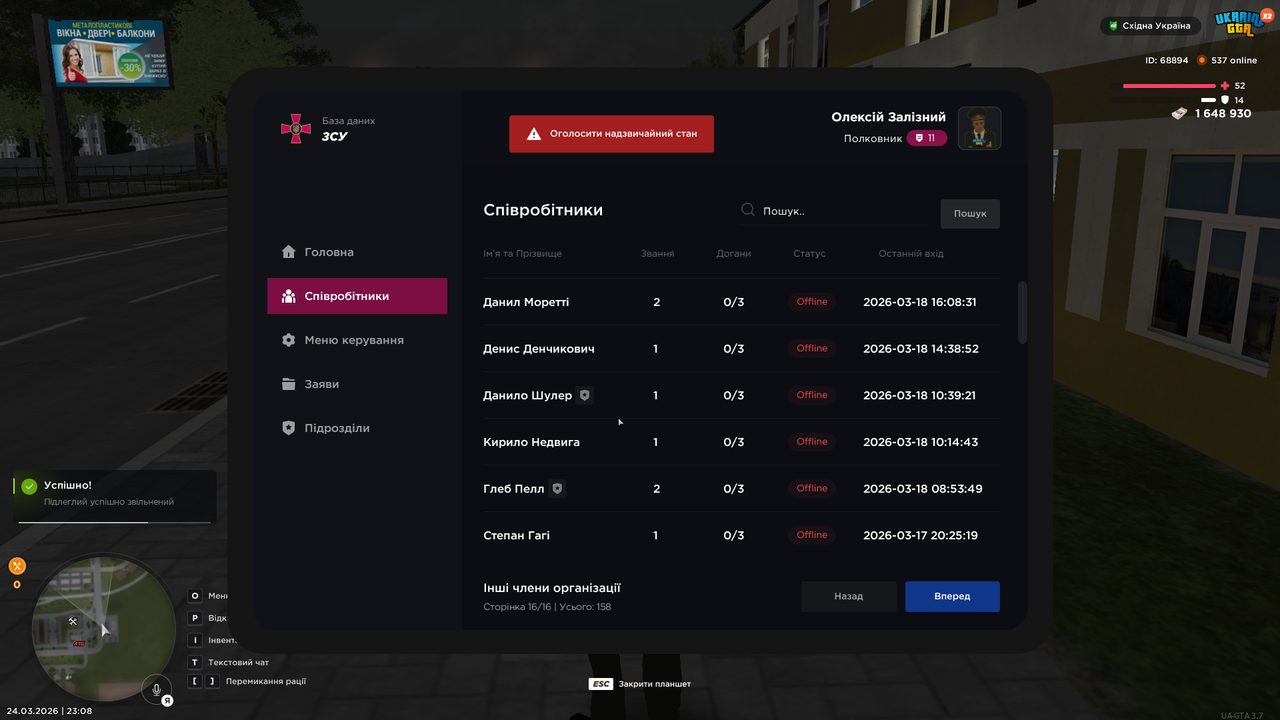Click the money icon beside 1 648 930
The width and height of the screenshot is (1280, 720).
tap(1180, 114)
